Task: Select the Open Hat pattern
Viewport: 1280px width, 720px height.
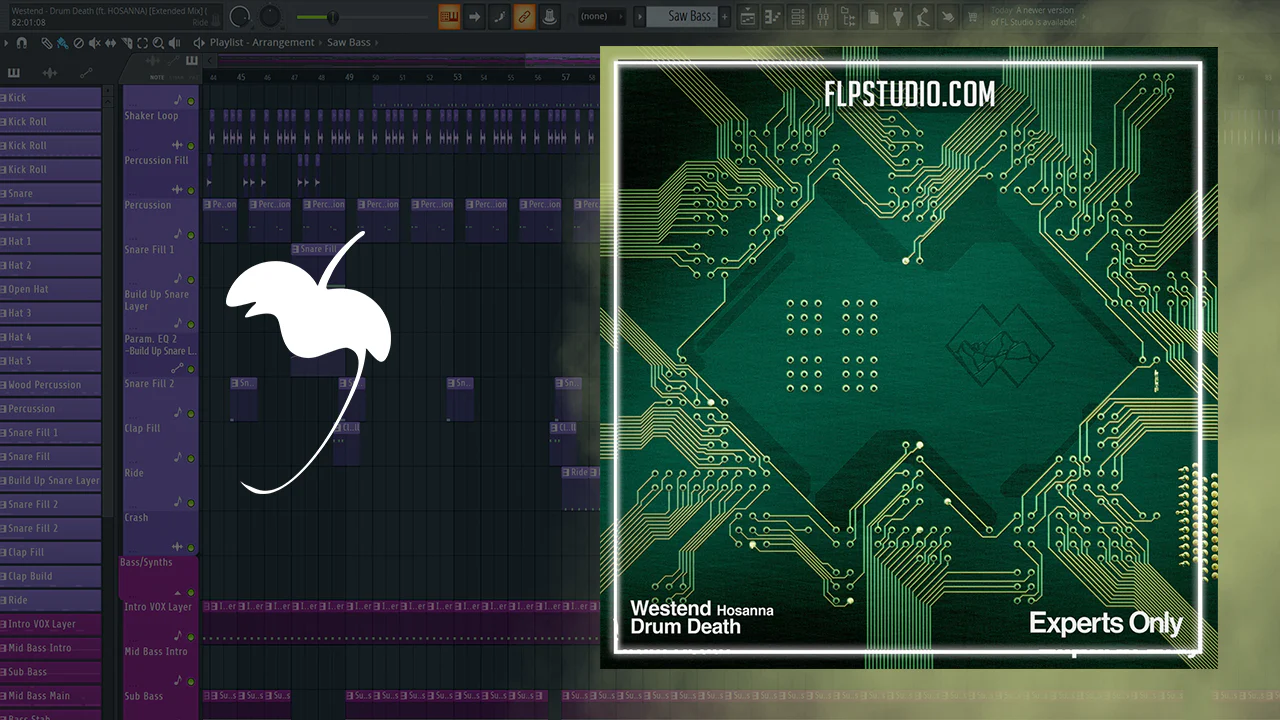Action: click(51, 289)
